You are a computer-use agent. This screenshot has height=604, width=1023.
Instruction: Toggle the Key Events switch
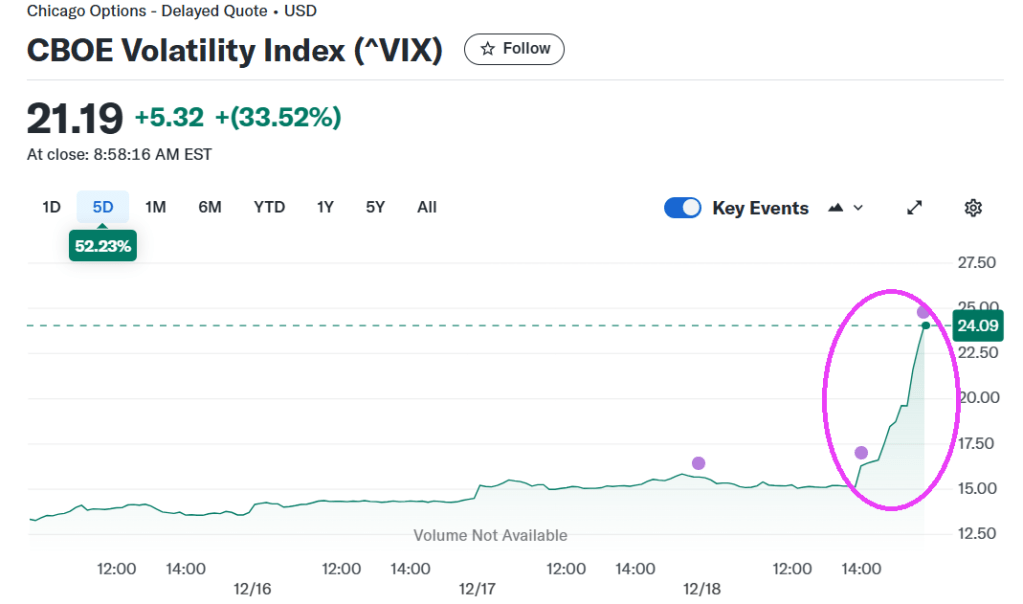coord(683,208)
